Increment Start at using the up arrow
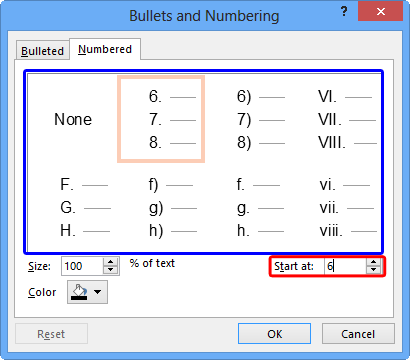The image size is (410, 360). (374, 262)
